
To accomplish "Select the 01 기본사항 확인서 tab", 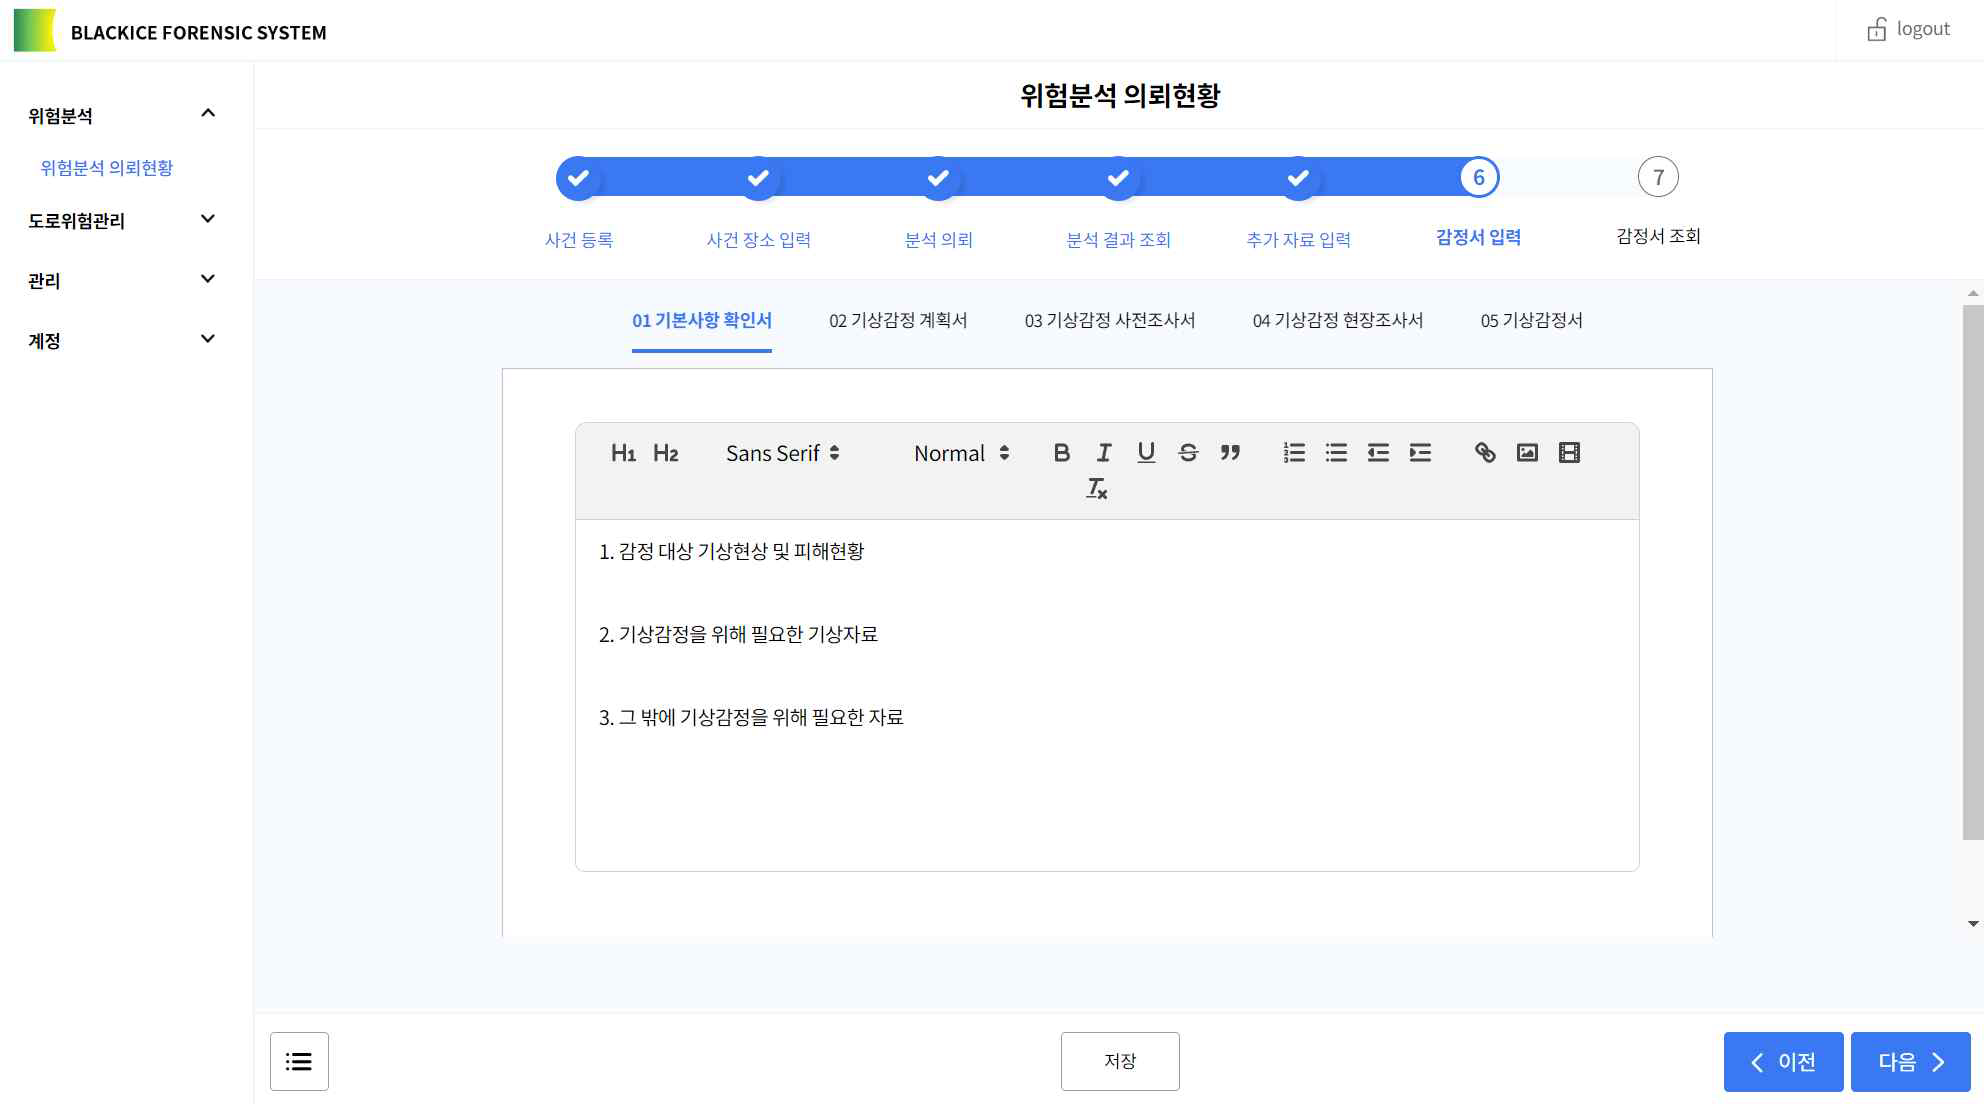I will click(702, 321).
